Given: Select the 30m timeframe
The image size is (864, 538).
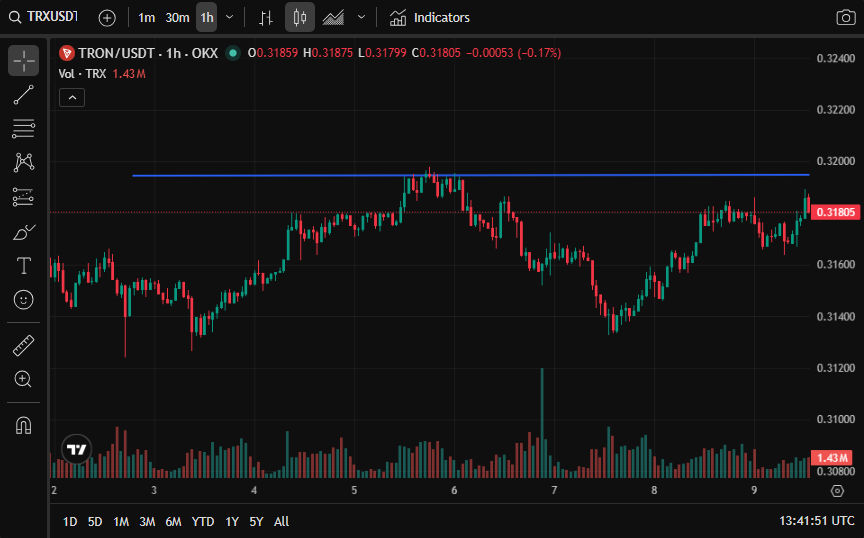Looking at the screenshot, I should [177, 18].
